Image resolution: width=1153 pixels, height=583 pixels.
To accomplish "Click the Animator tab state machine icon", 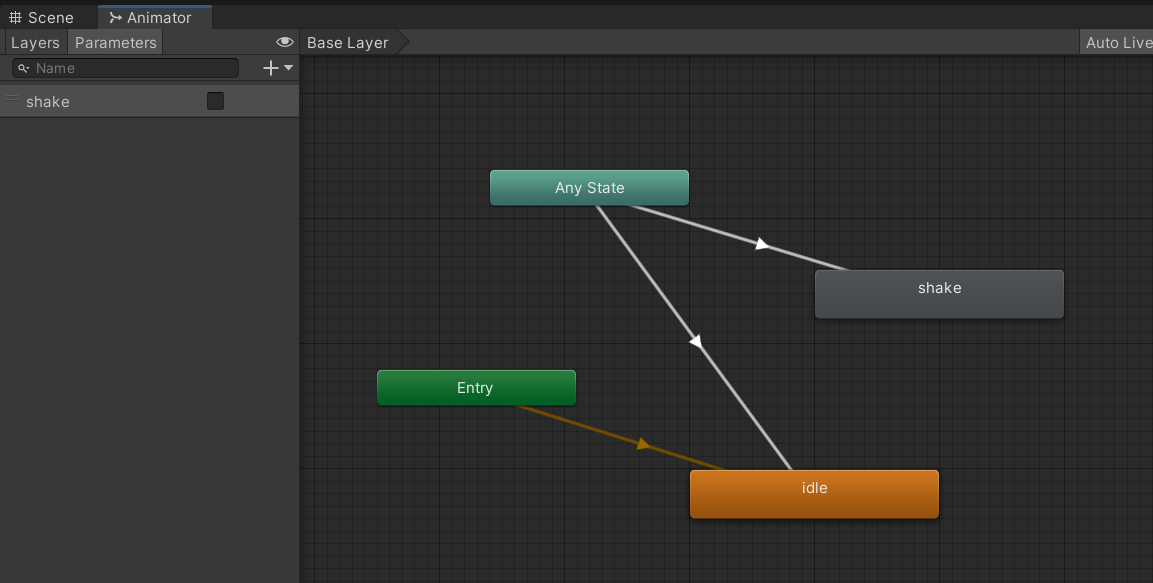I will pyautogui.click(x=115, y=18).
